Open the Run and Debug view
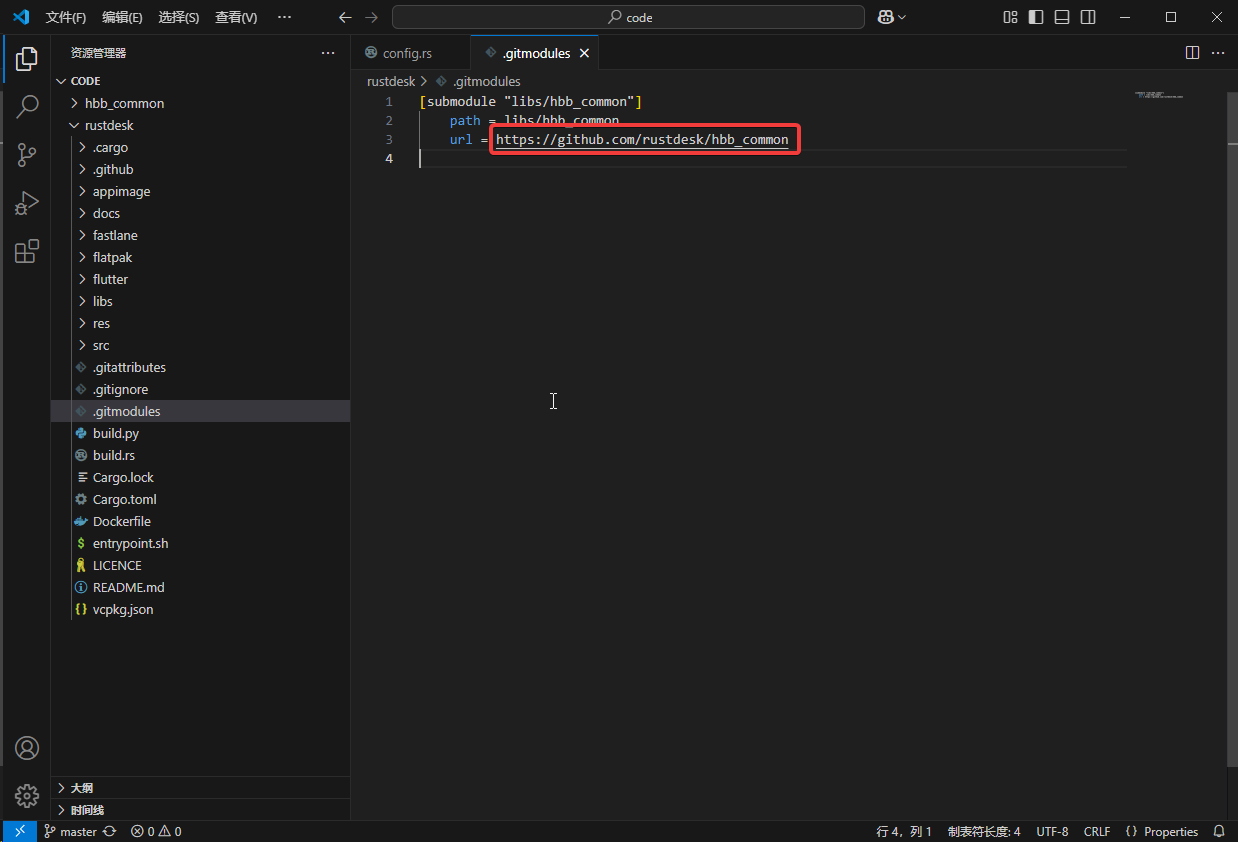 [27, 204]
